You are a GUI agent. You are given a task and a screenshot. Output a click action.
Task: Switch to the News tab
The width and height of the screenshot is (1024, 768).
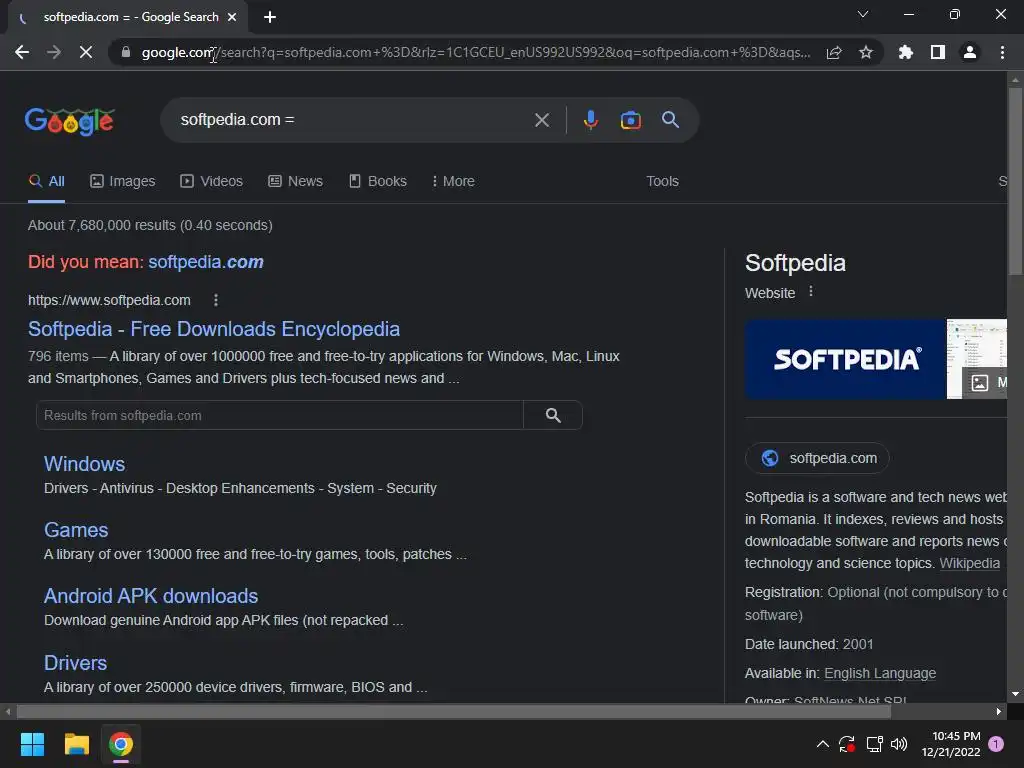pyautogui.click(x=295, y=182)
